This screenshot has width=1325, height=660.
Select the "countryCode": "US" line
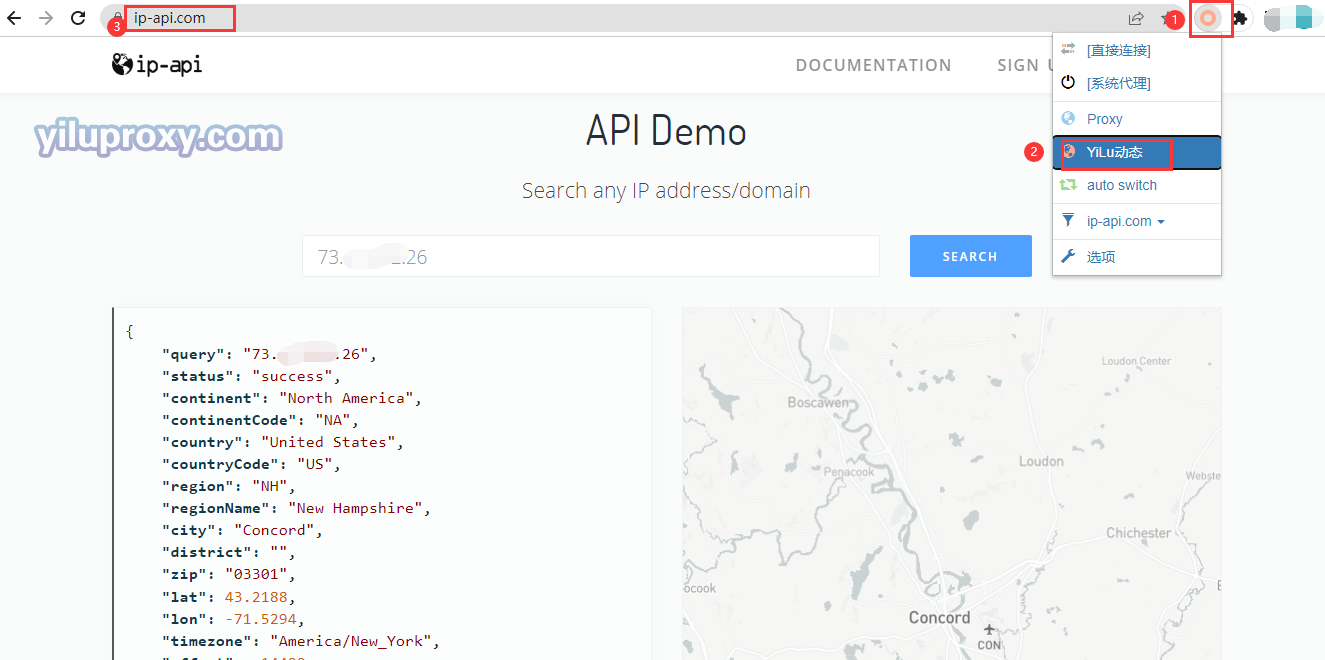[251, 464]
